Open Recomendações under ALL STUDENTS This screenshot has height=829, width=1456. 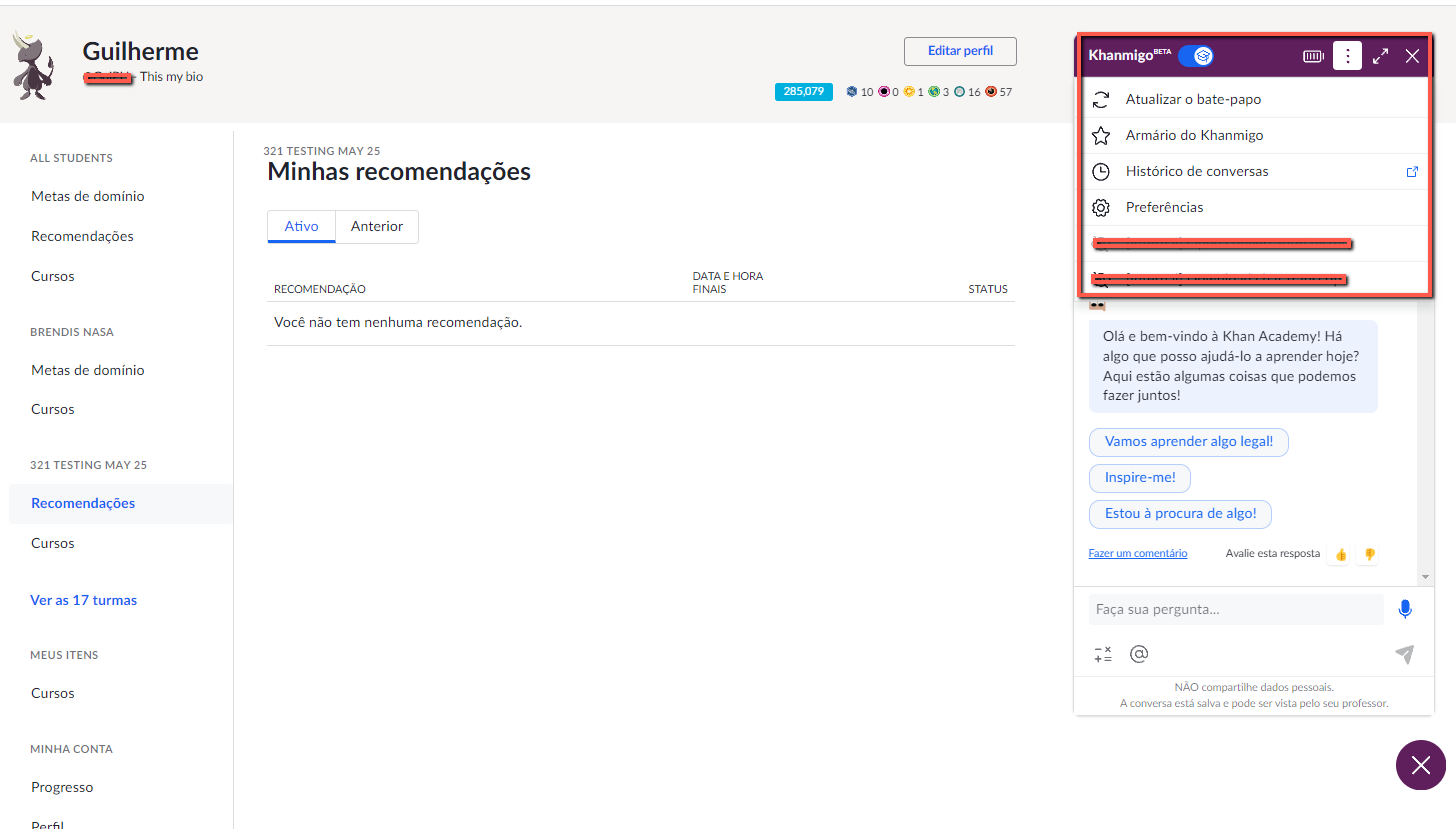tap(82, 236)
